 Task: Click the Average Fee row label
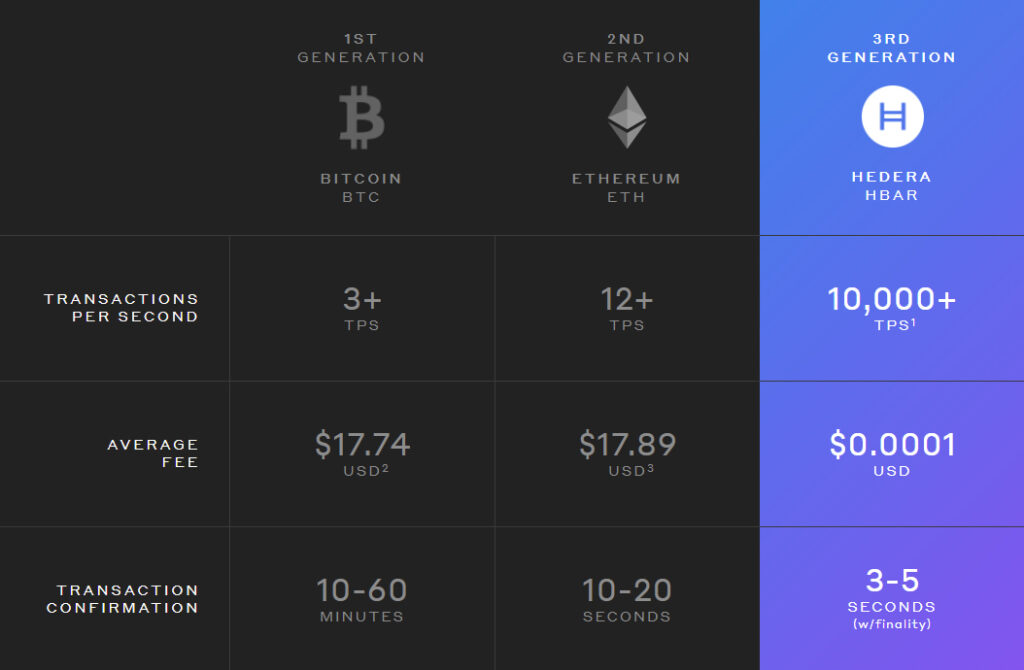click(x=153, y=453)
